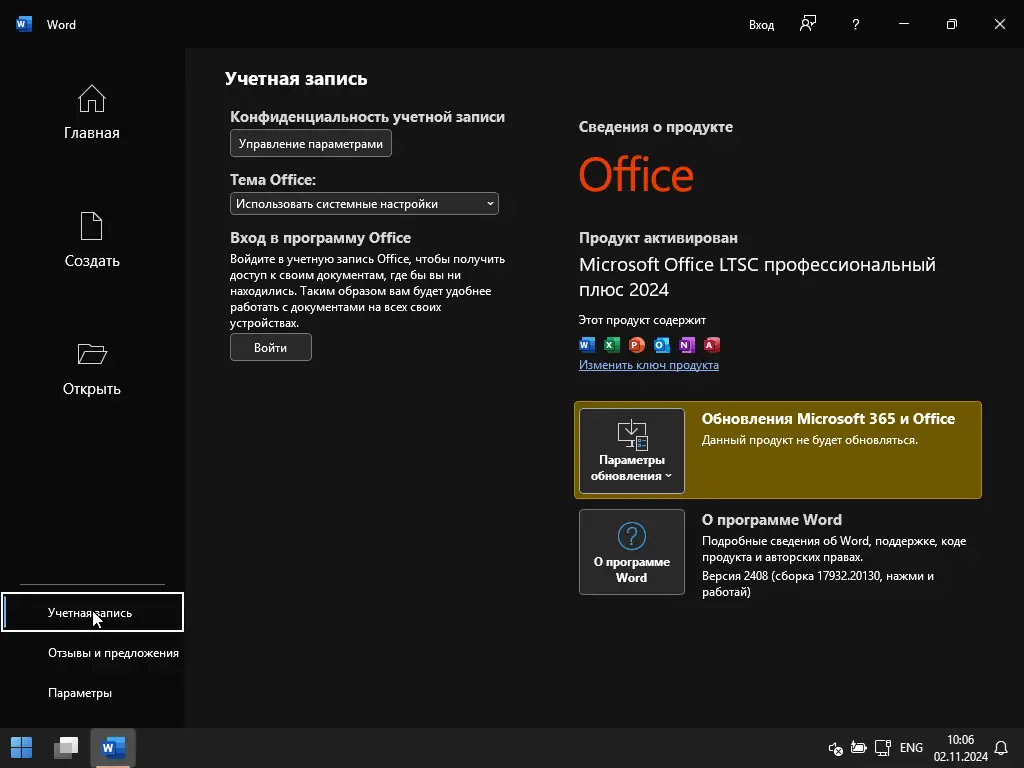Click the Outlook product icon

(661, 345)
